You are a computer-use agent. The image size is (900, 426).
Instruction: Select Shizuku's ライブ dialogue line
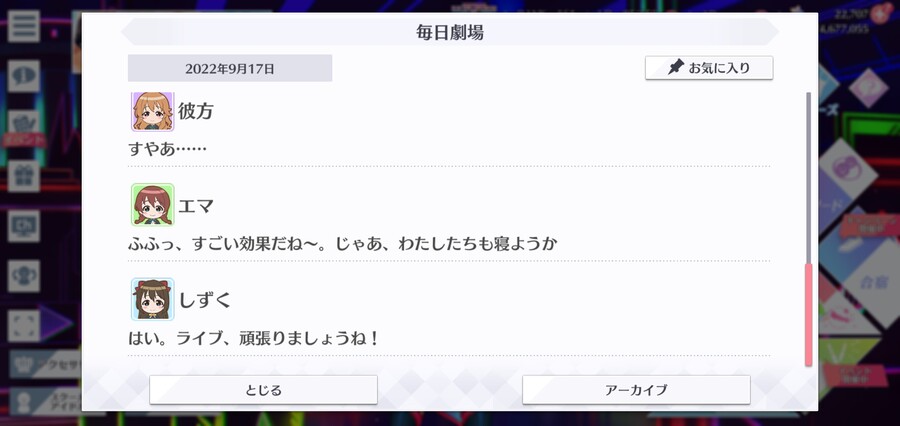(x=254, y=338)
